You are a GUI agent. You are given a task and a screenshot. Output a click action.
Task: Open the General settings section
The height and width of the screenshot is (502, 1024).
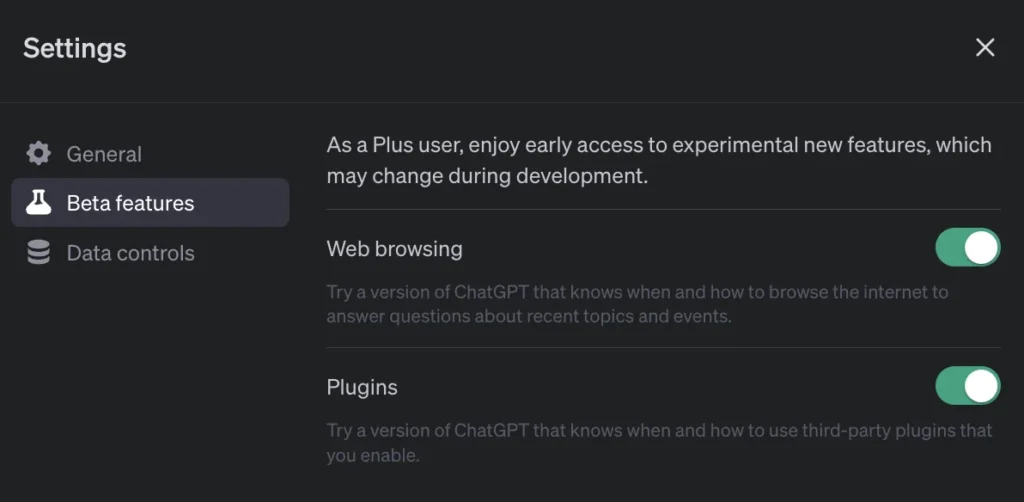tap(104, 154)
